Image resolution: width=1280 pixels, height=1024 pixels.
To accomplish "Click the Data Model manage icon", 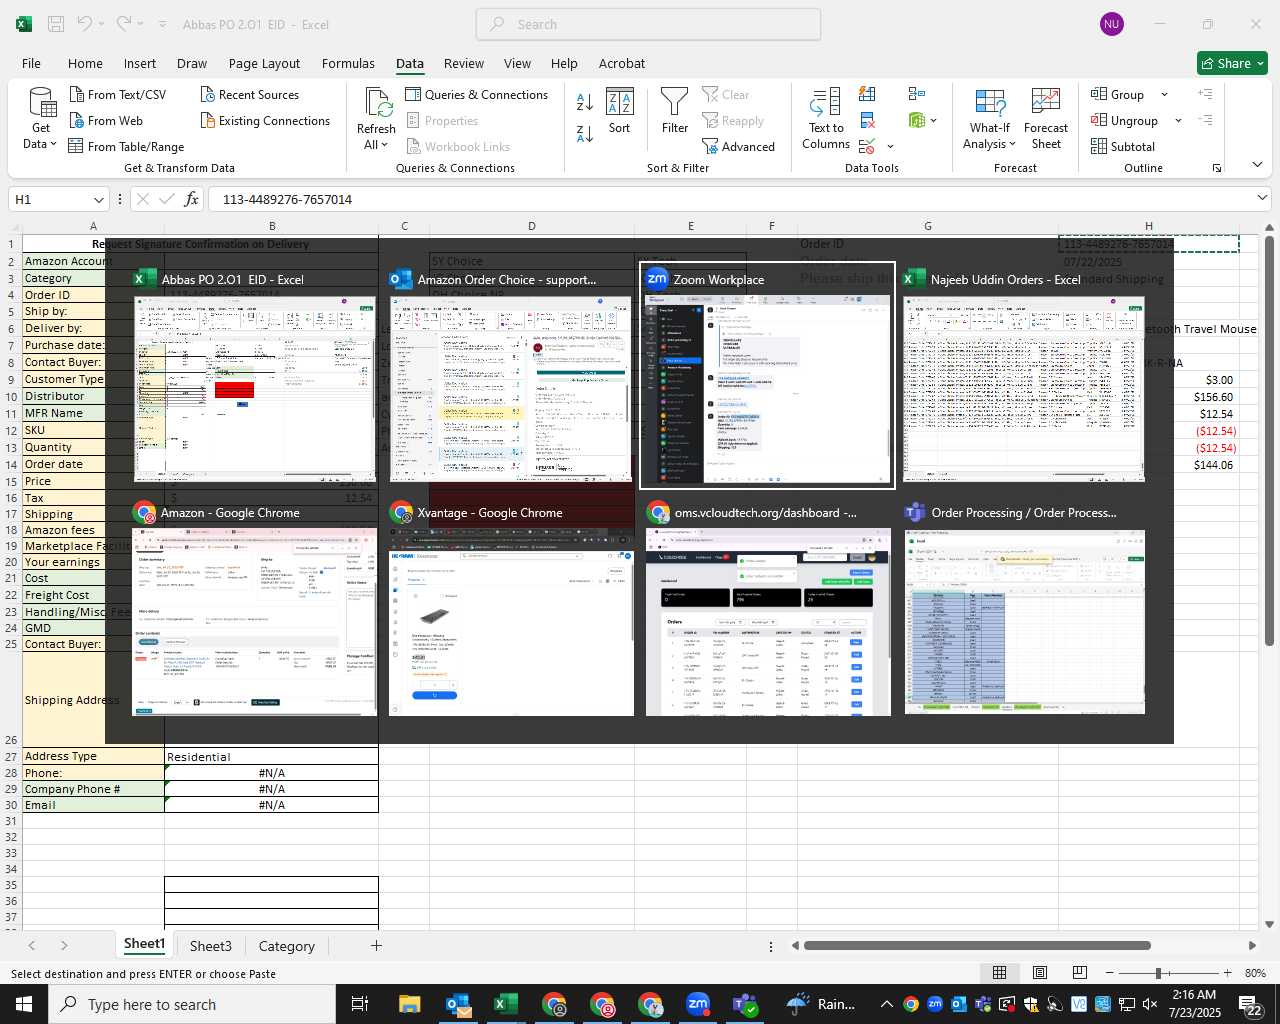I will (917, 120).
